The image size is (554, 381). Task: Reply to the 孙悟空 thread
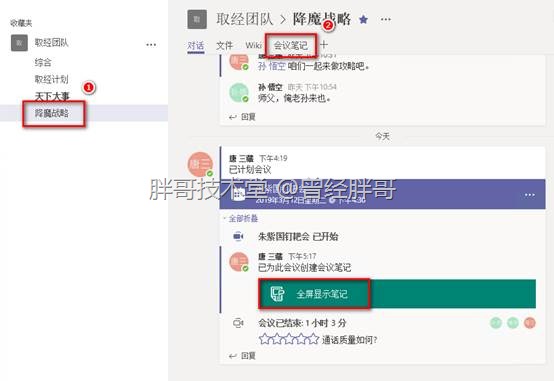pos(242,117)
